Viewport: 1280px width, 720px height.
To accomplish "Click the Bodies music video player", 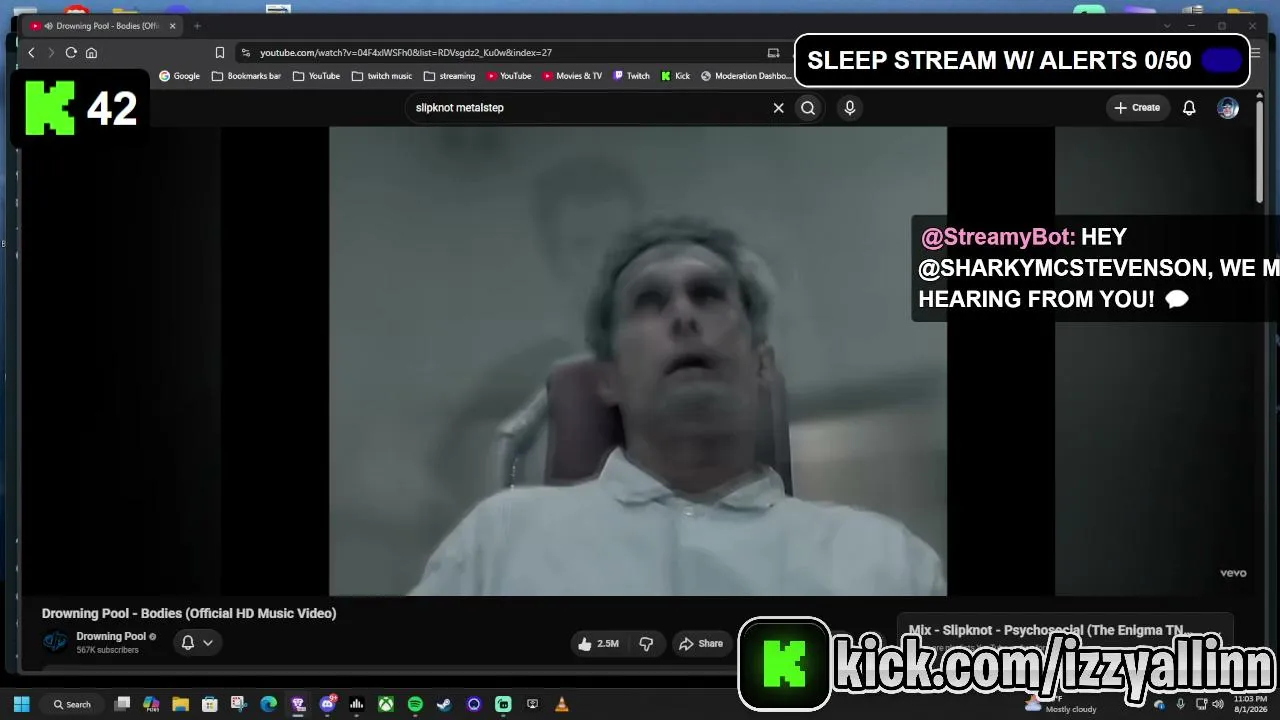I will click(x=638, y=361).
